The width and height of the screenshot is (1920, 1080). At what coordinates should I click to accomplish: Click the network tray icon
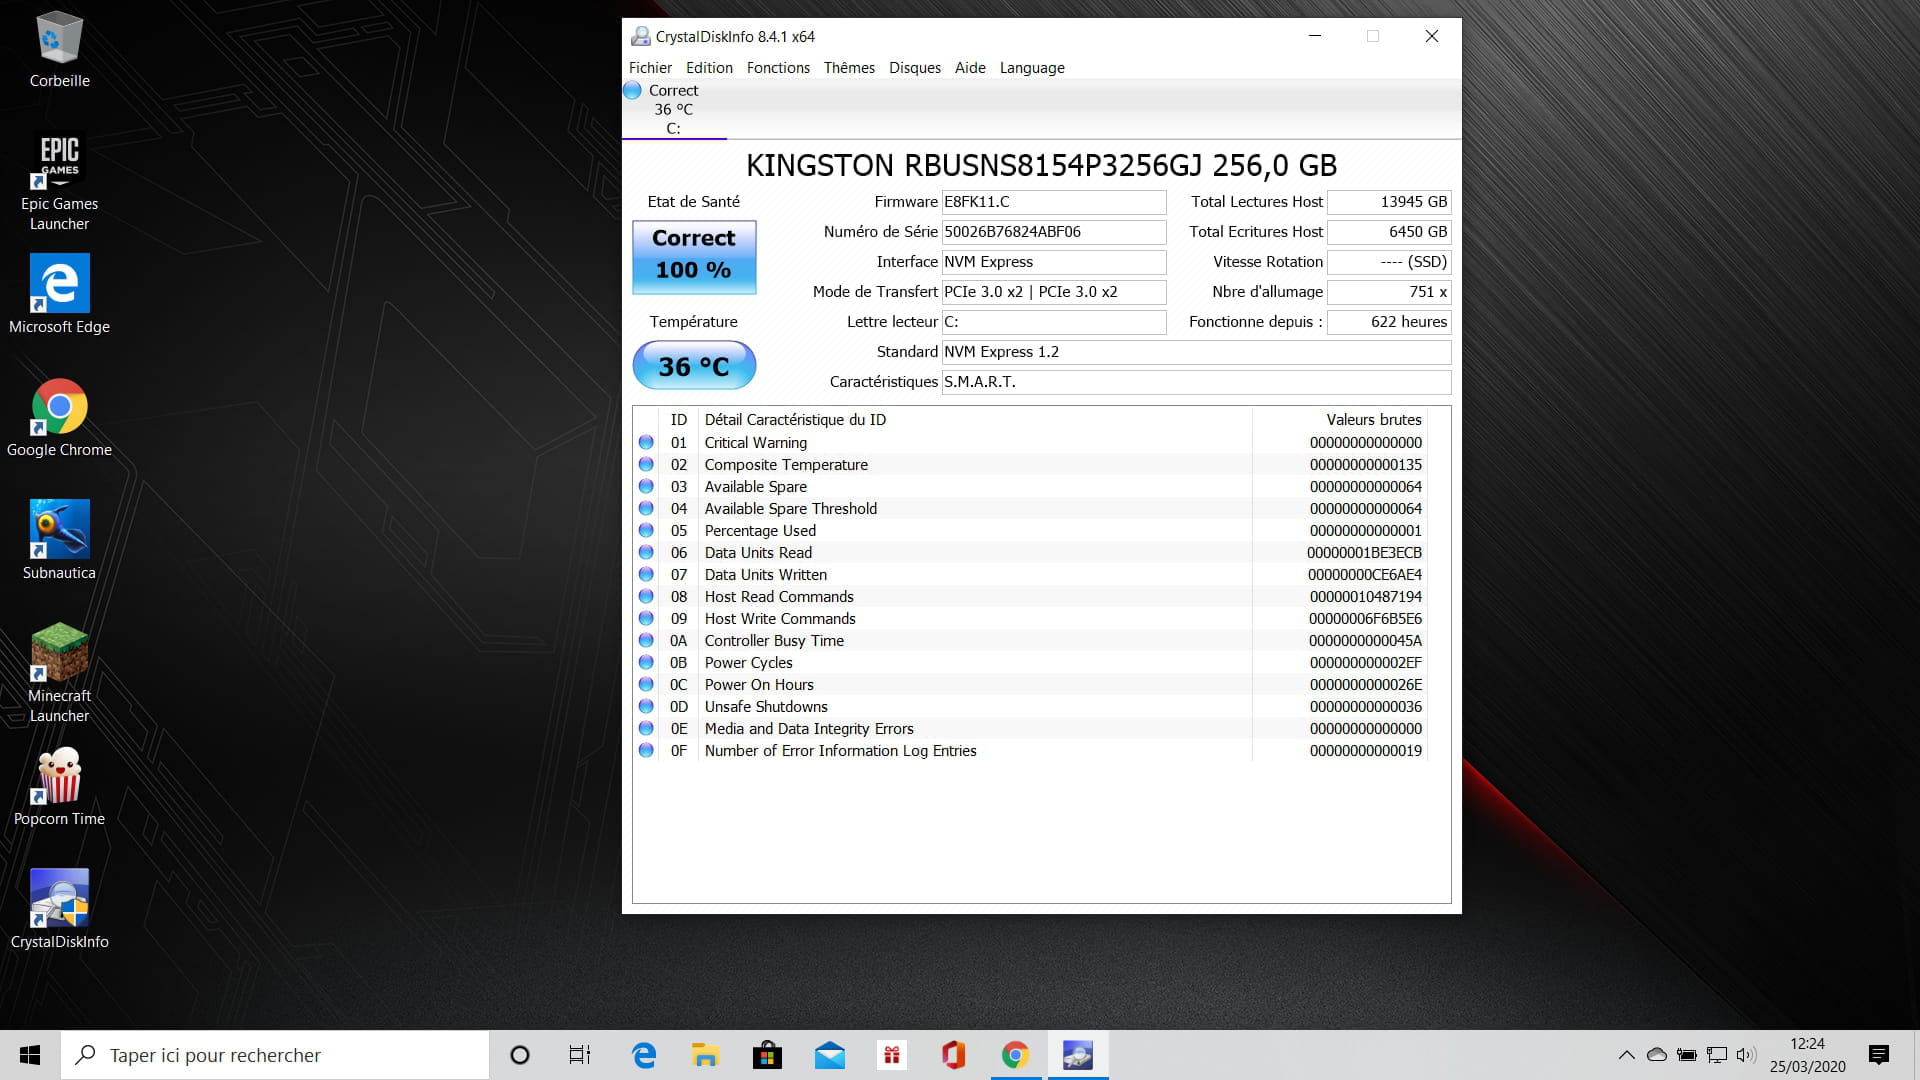click(1717, 1055)
